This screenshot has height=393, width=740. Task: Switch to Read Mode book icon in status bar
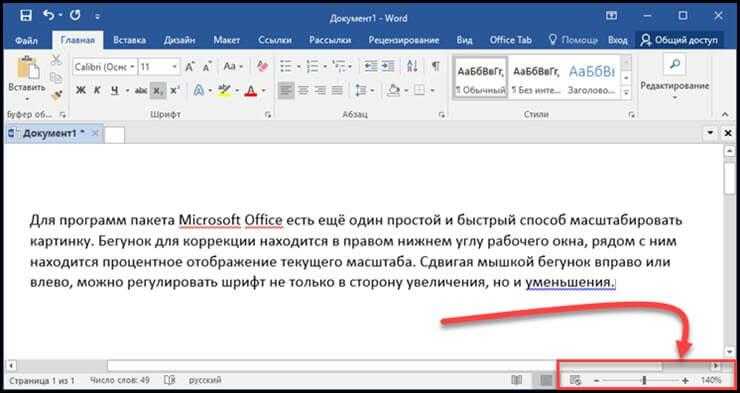[x=517, y=380]
